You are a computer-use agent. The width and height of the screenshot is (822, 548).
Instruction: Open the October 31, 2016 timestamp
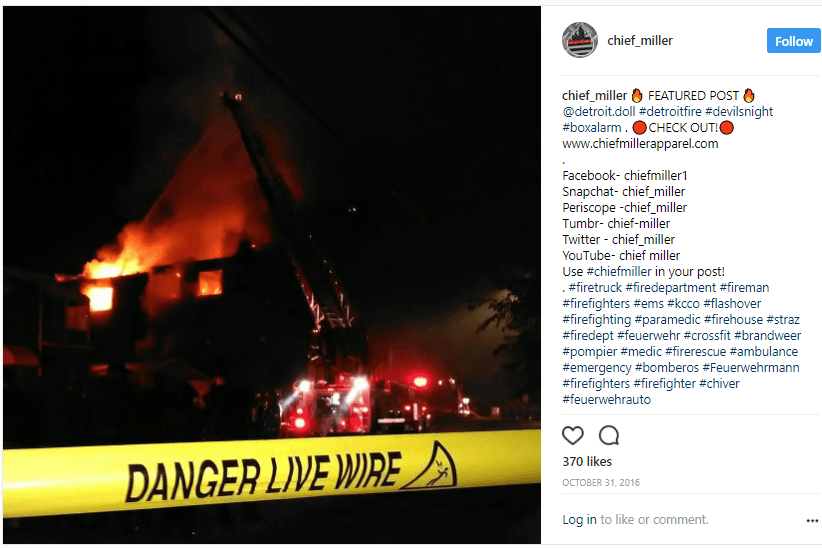point(601,482)
